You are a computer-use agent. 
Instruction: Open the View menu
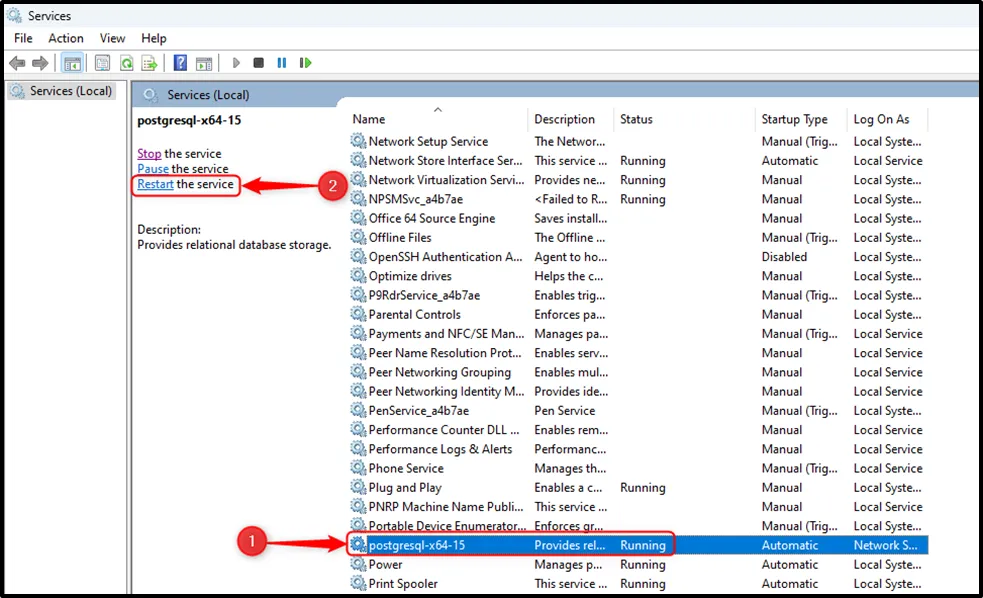(x=112, y=38)
